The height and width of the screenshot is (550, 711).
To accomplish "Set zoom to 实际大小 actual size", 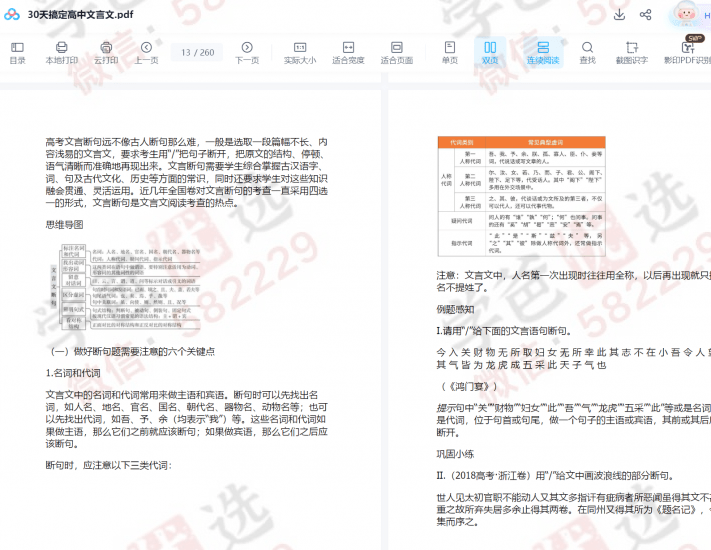I will [300, 53].
